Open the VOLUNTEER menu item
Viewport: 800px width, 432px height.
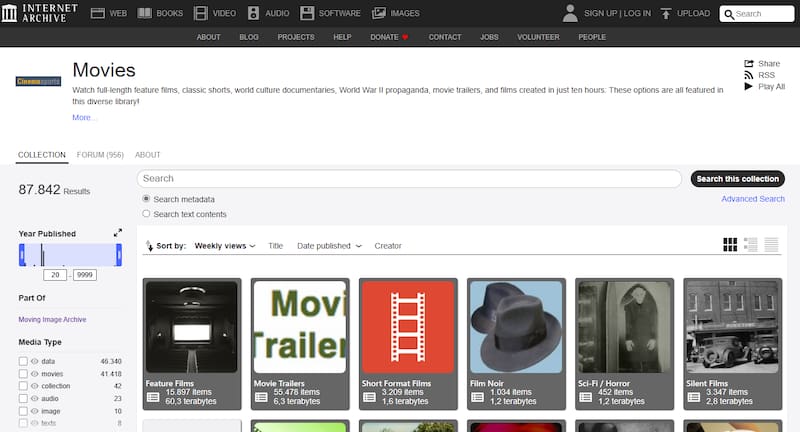pos(538,37)
